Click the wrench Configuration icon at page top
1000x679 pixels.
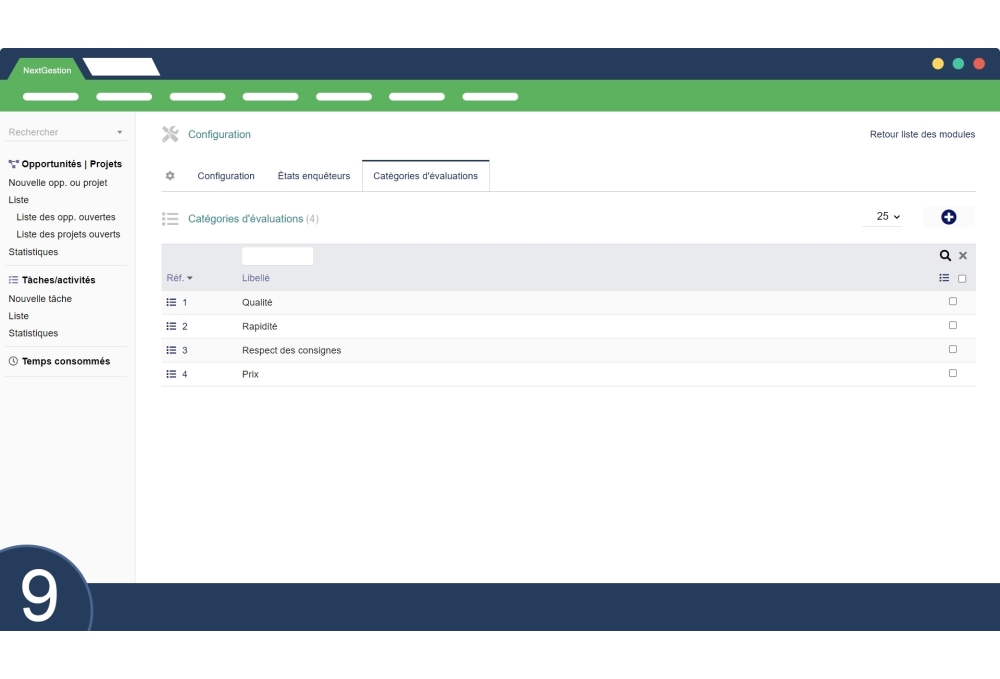170,134
